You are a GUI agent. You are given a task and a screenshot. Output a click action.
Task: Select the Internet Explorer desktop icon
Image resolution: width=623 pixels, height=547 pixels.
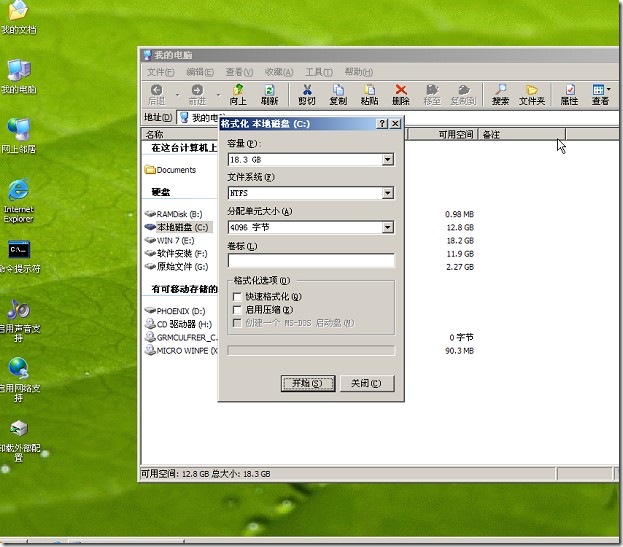coord(18,201)
